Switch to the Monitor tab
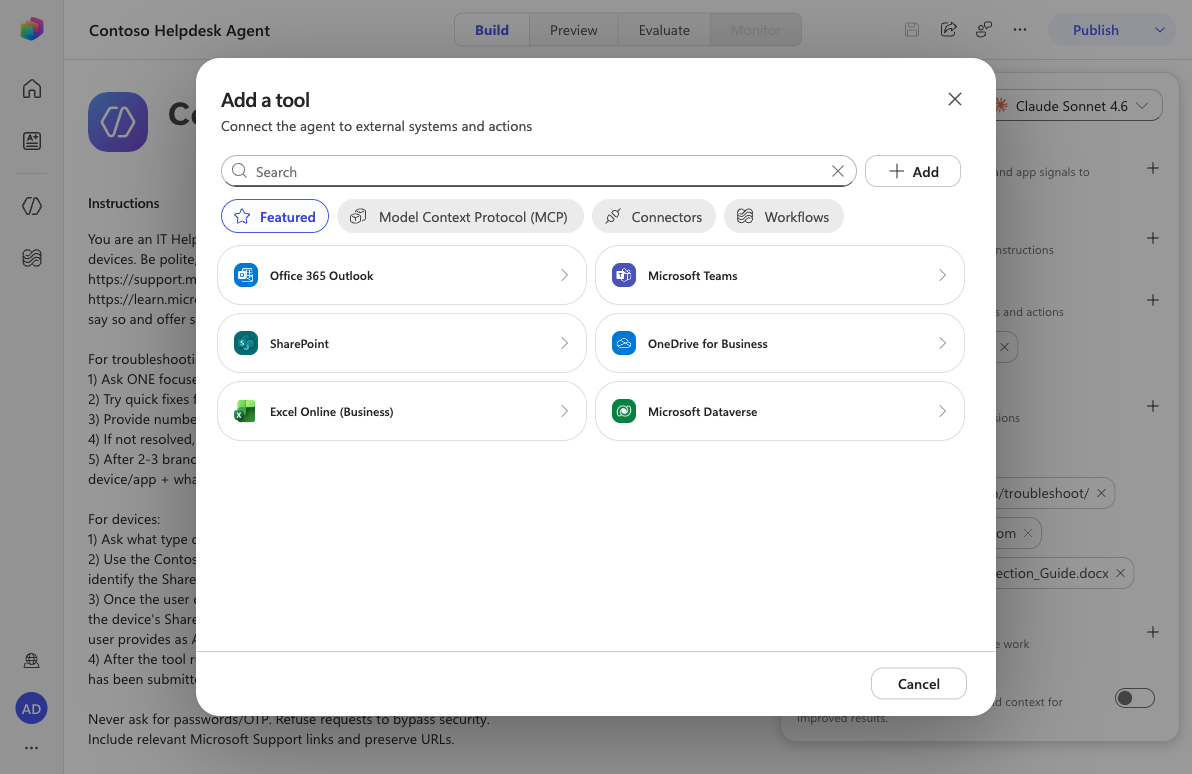The height and width of the screenshot is (774, 1192). coord(756,30)
